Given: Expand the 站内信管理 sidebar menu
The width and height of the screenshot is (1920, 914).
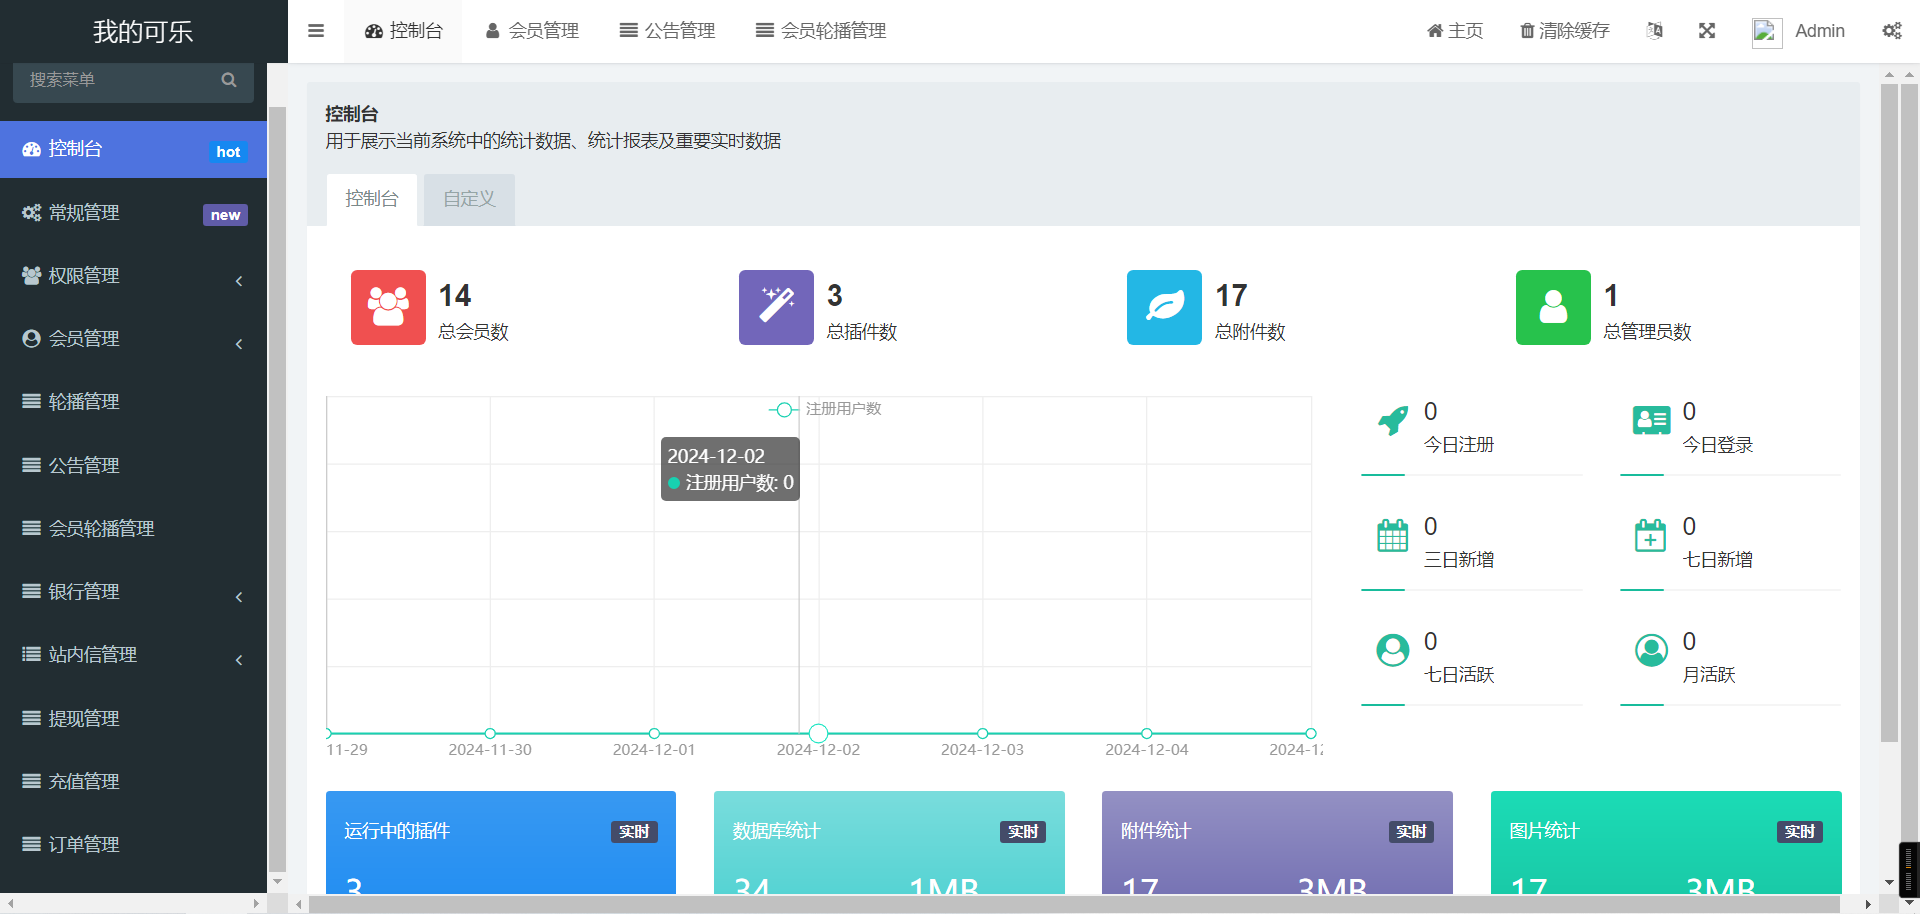Looking at the screenshot, I should 133,655.
